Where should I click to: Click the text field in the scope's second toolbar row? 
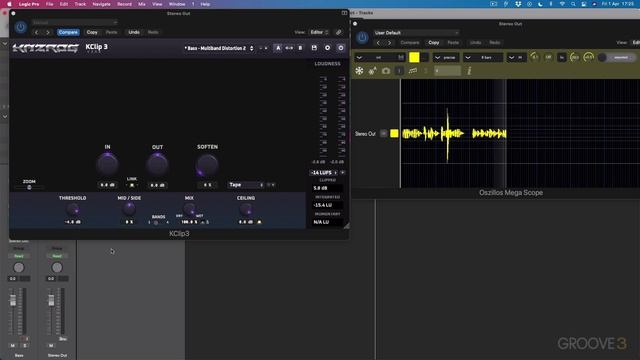pos(447,71)
